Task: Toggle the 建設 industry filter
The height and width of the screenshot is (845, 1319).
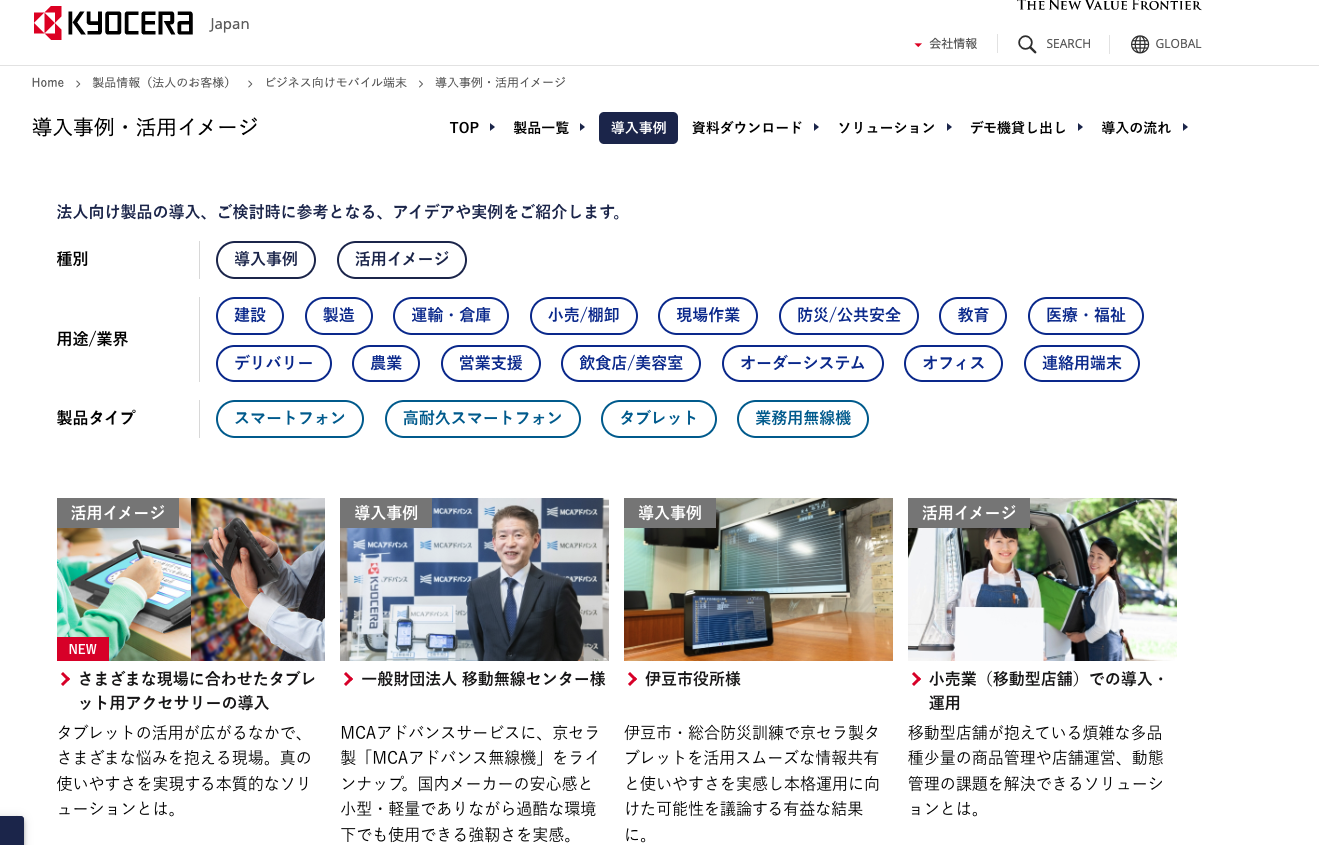Action: click(250, 315)
